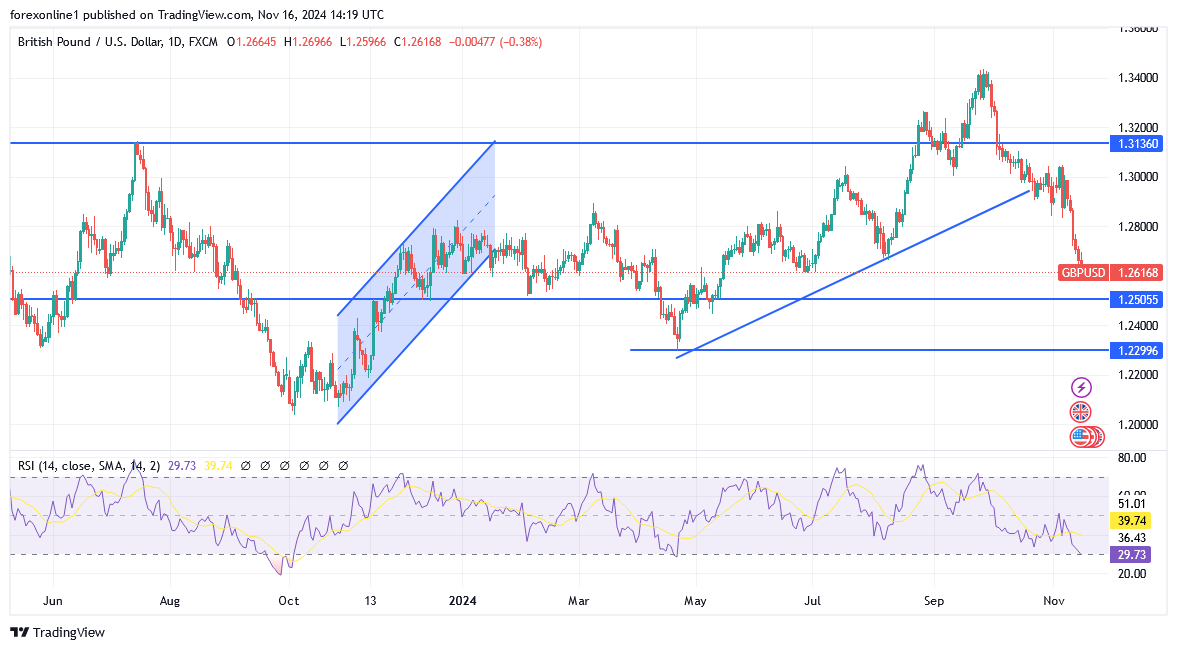Click the RSI (14, close, SMA, 14, 2) legend
Viewport: 1177px width, 650px height.
89,466
